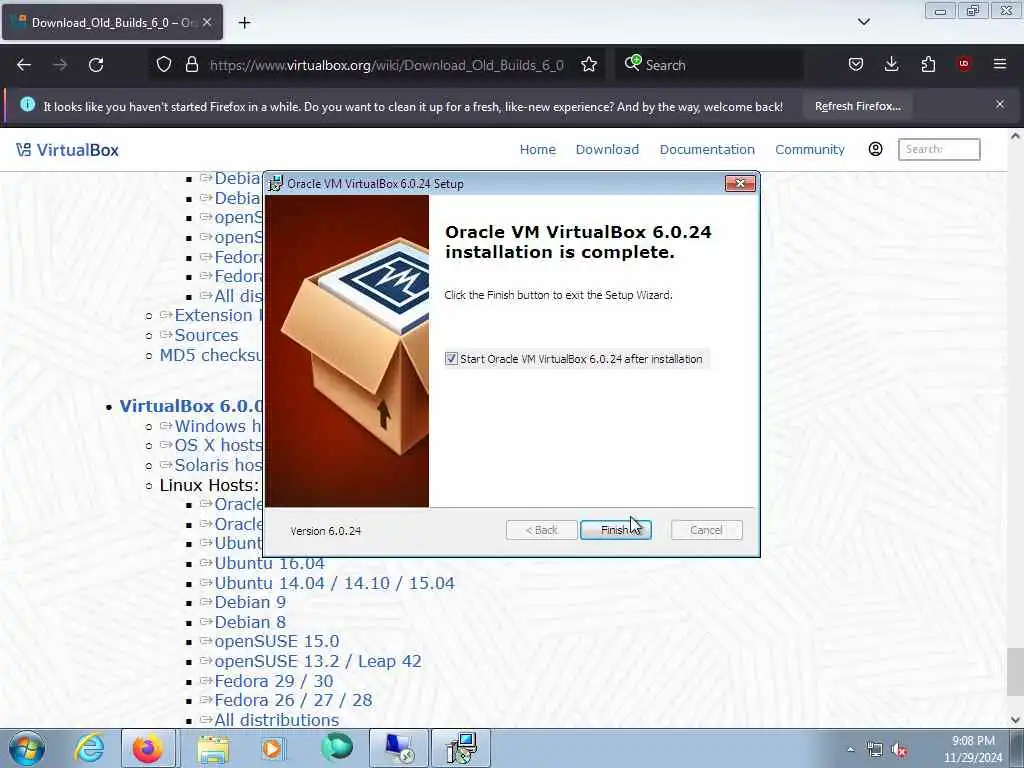Click the address bar URL

[387, 65]
